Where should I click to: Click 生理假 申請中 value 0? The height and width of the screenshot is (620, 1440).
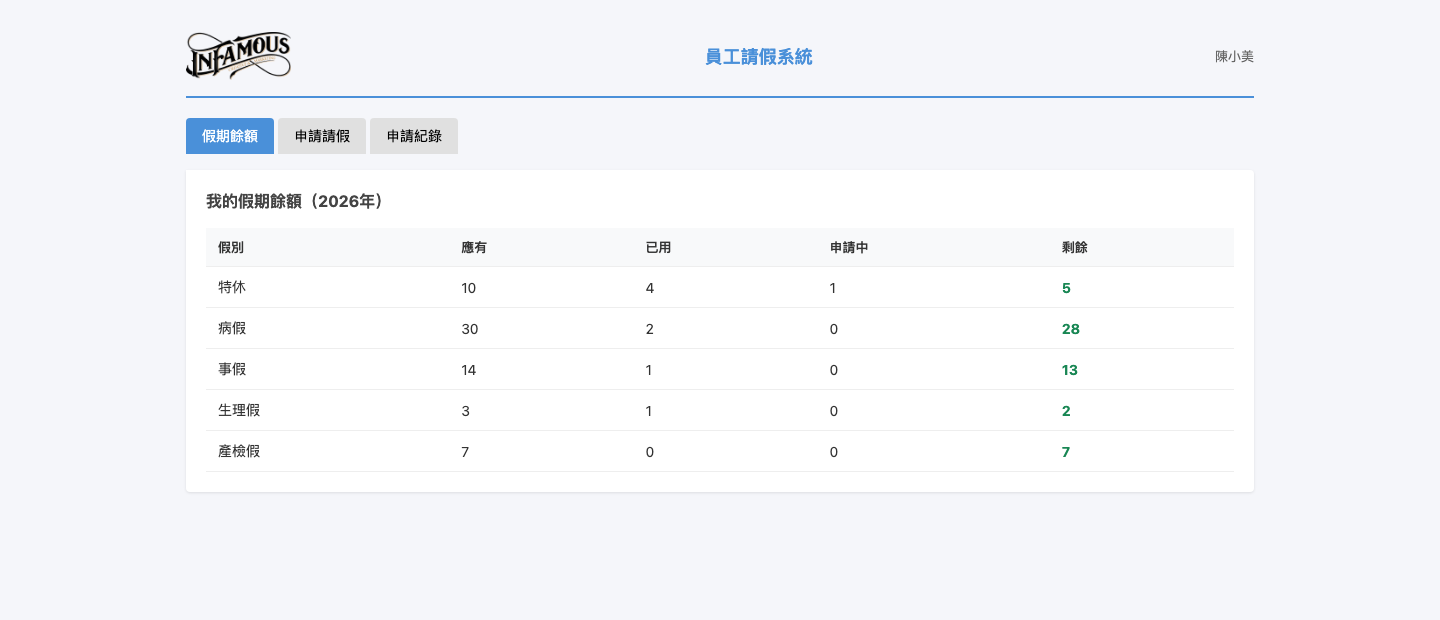click(834, 411)
